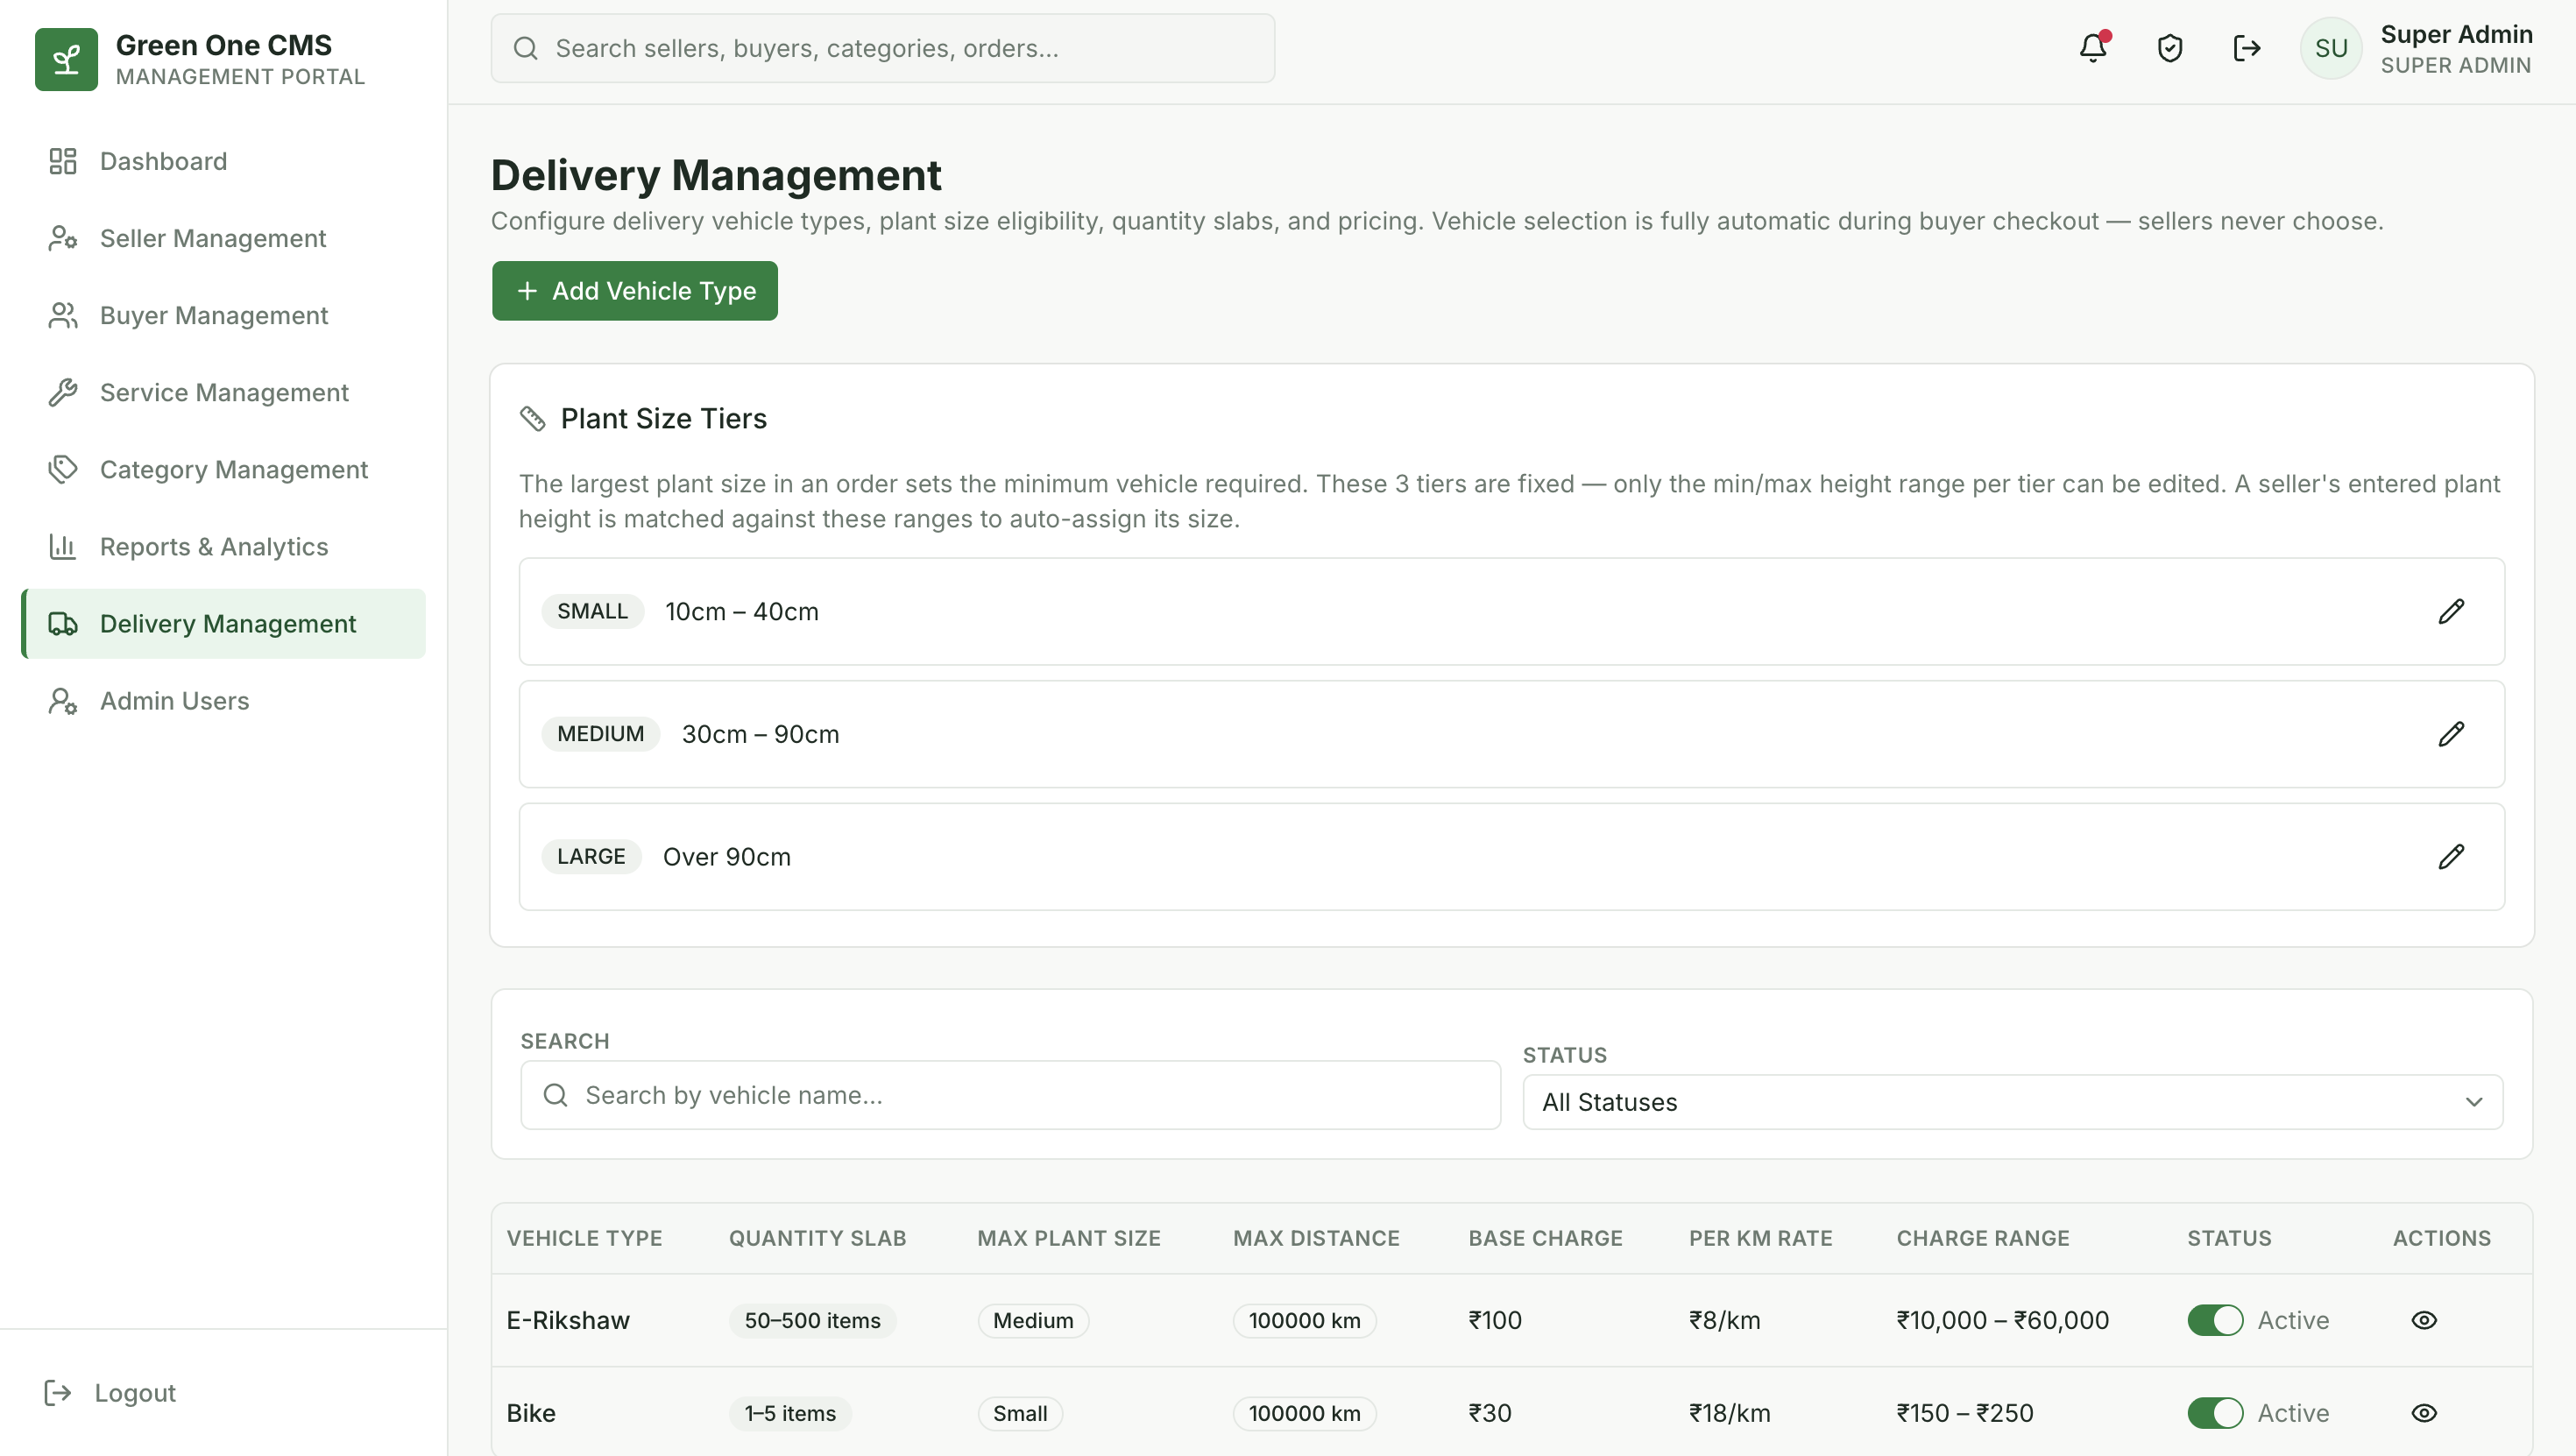
Task: Click the shield security icon in header
Action: tap(2170, 48)
